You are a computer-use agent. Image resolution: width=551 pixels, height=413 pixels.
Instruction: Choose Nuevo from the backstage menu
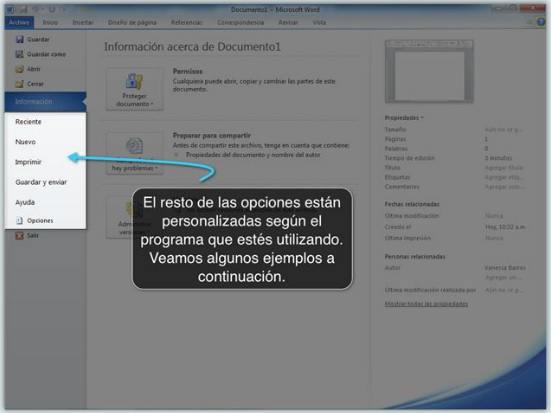tap(45, 142)
